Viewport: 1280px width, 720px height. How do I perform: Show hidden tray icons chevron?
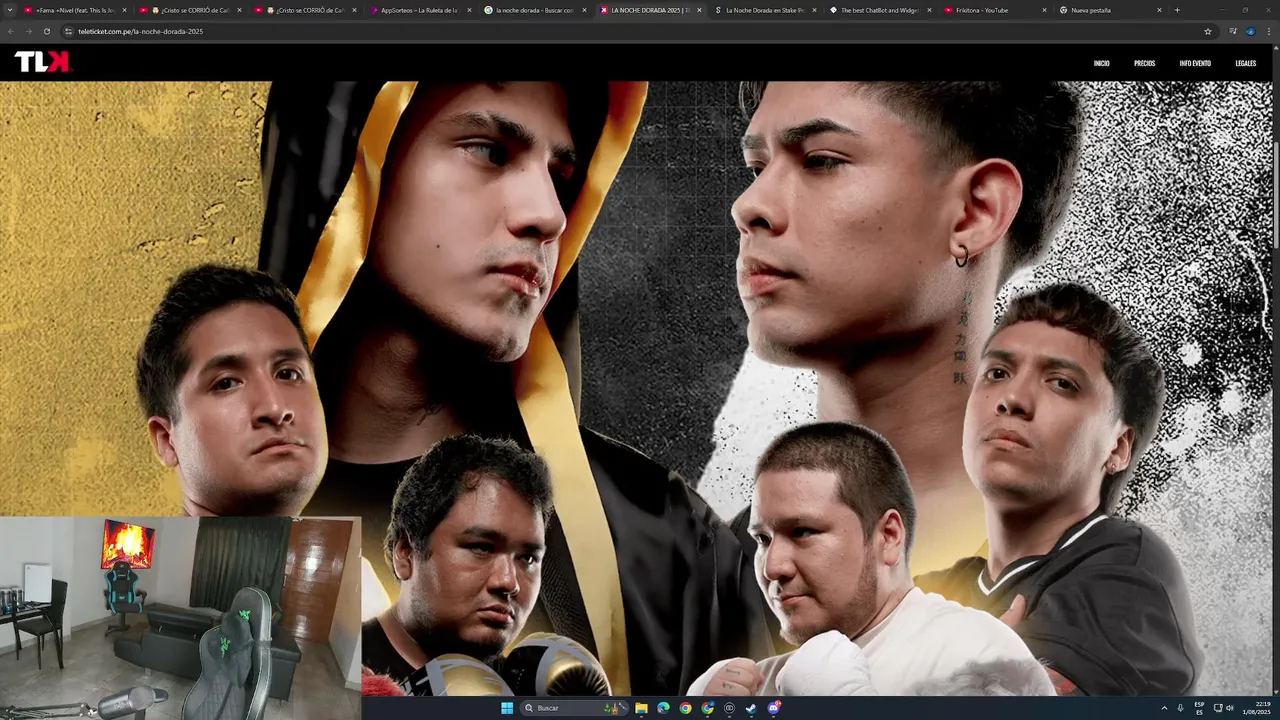coord(1164,708)
